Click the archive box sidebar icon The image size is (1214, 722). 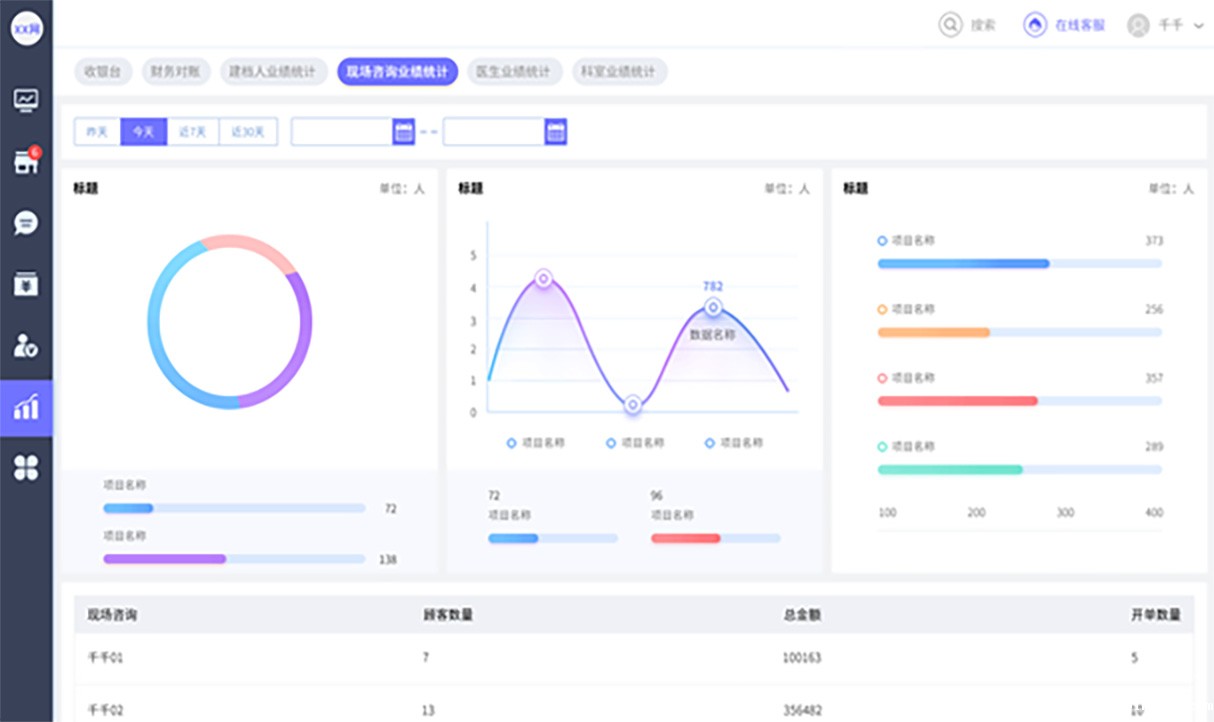pos(26,284)
